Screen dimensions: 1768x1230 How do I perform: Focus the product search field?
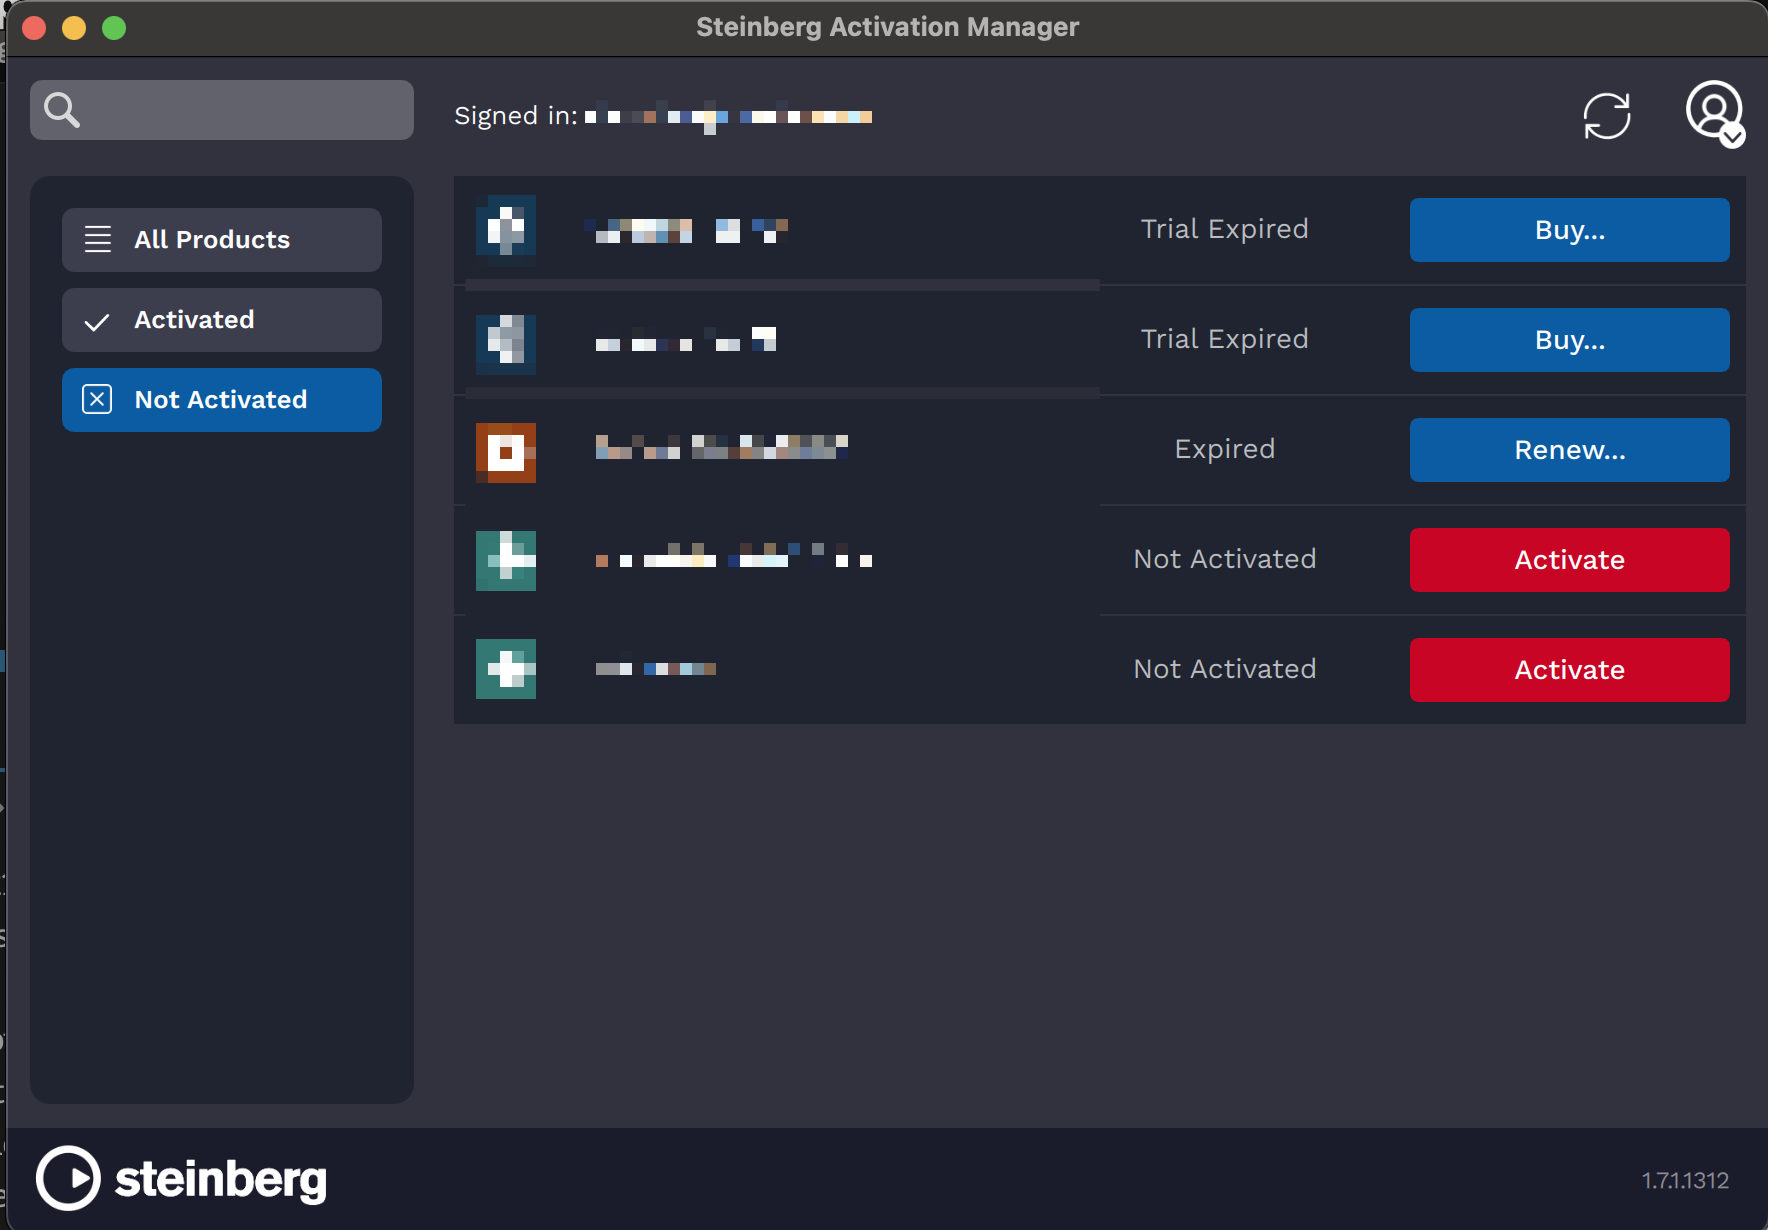(x=222, y=110)
